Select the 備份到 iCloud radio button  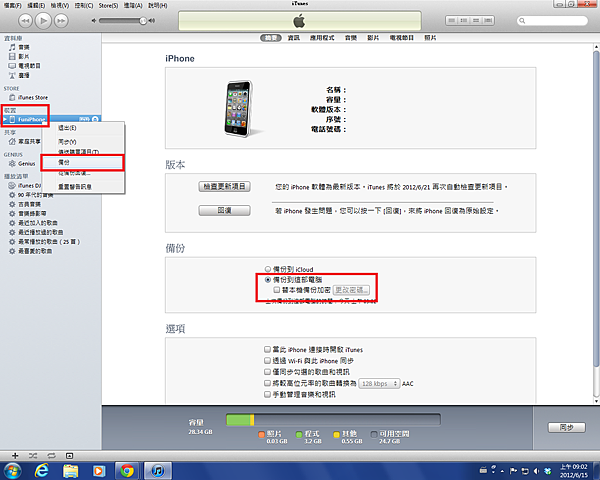coord(268,269)
